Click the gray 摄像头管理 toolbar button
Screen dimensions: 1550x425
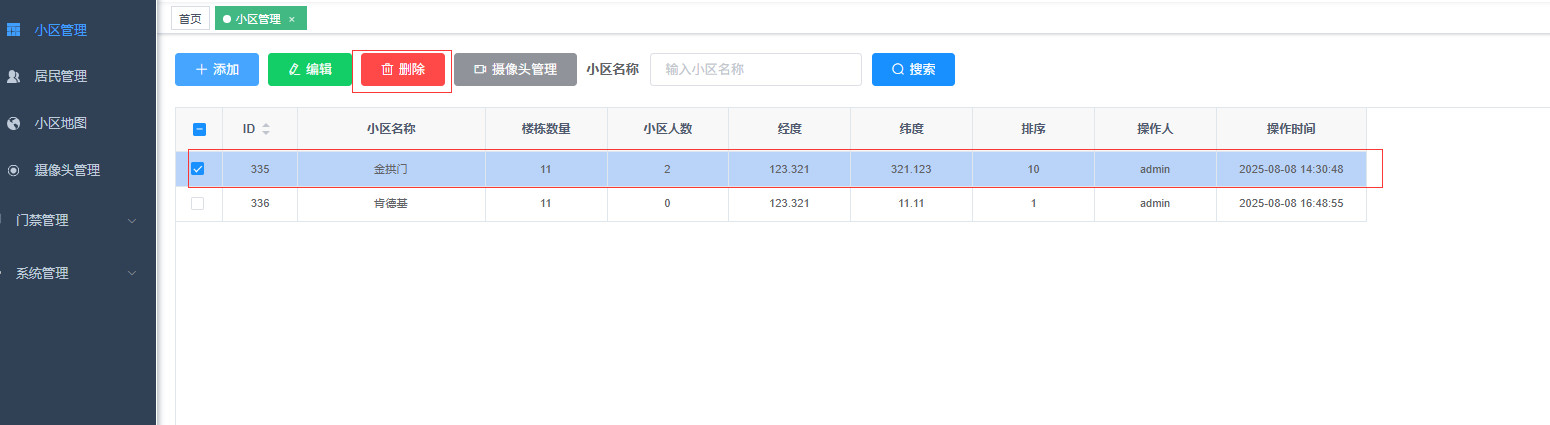click(x=515, y=69)
